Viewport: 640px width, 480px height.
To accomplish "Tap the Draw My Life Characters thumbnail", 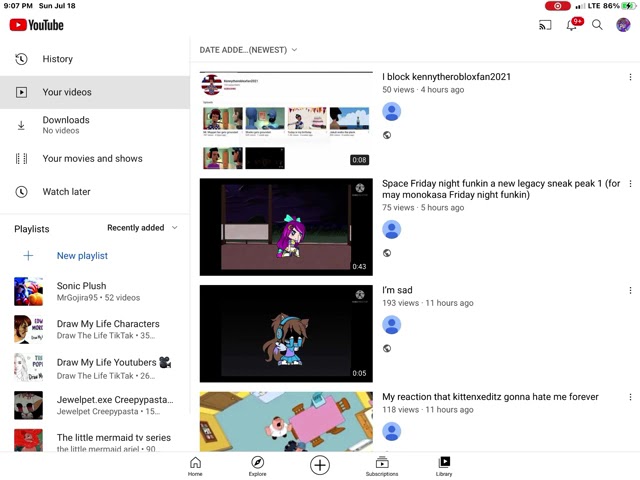I will click(x=29, y=329).
